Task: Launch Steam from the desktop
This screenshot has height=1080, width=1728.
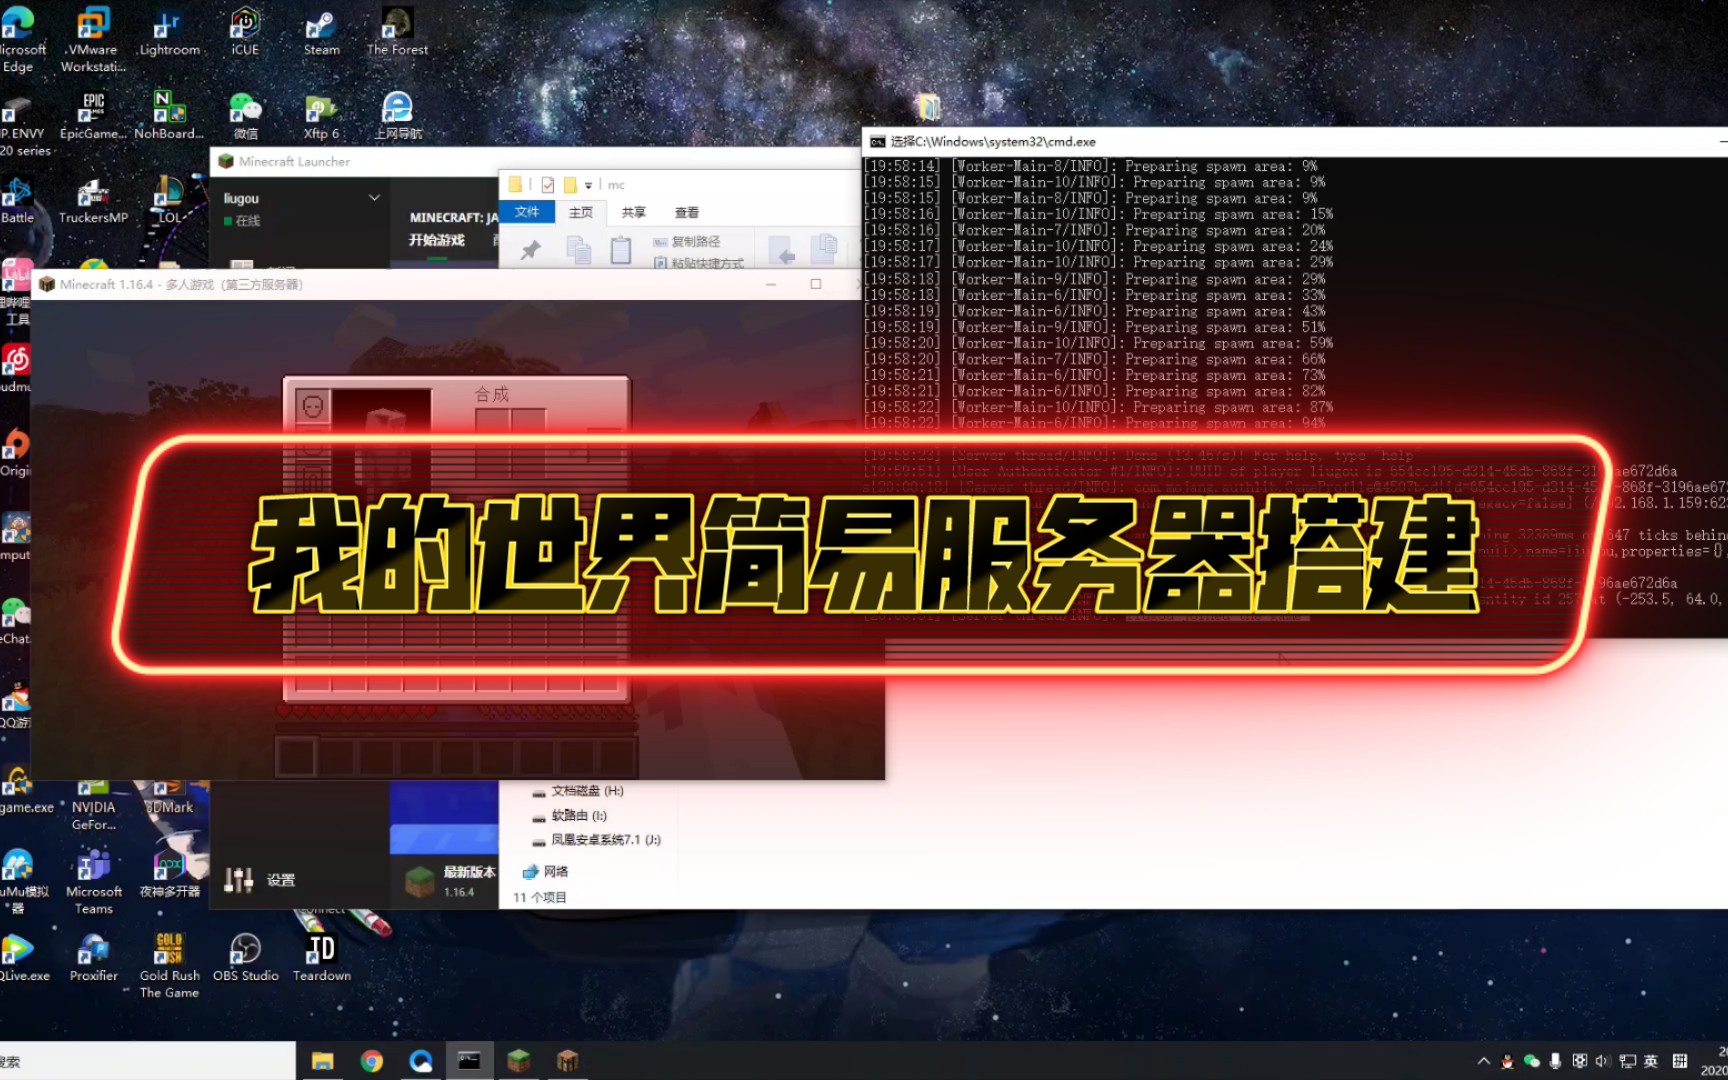Action: [321, 32]
